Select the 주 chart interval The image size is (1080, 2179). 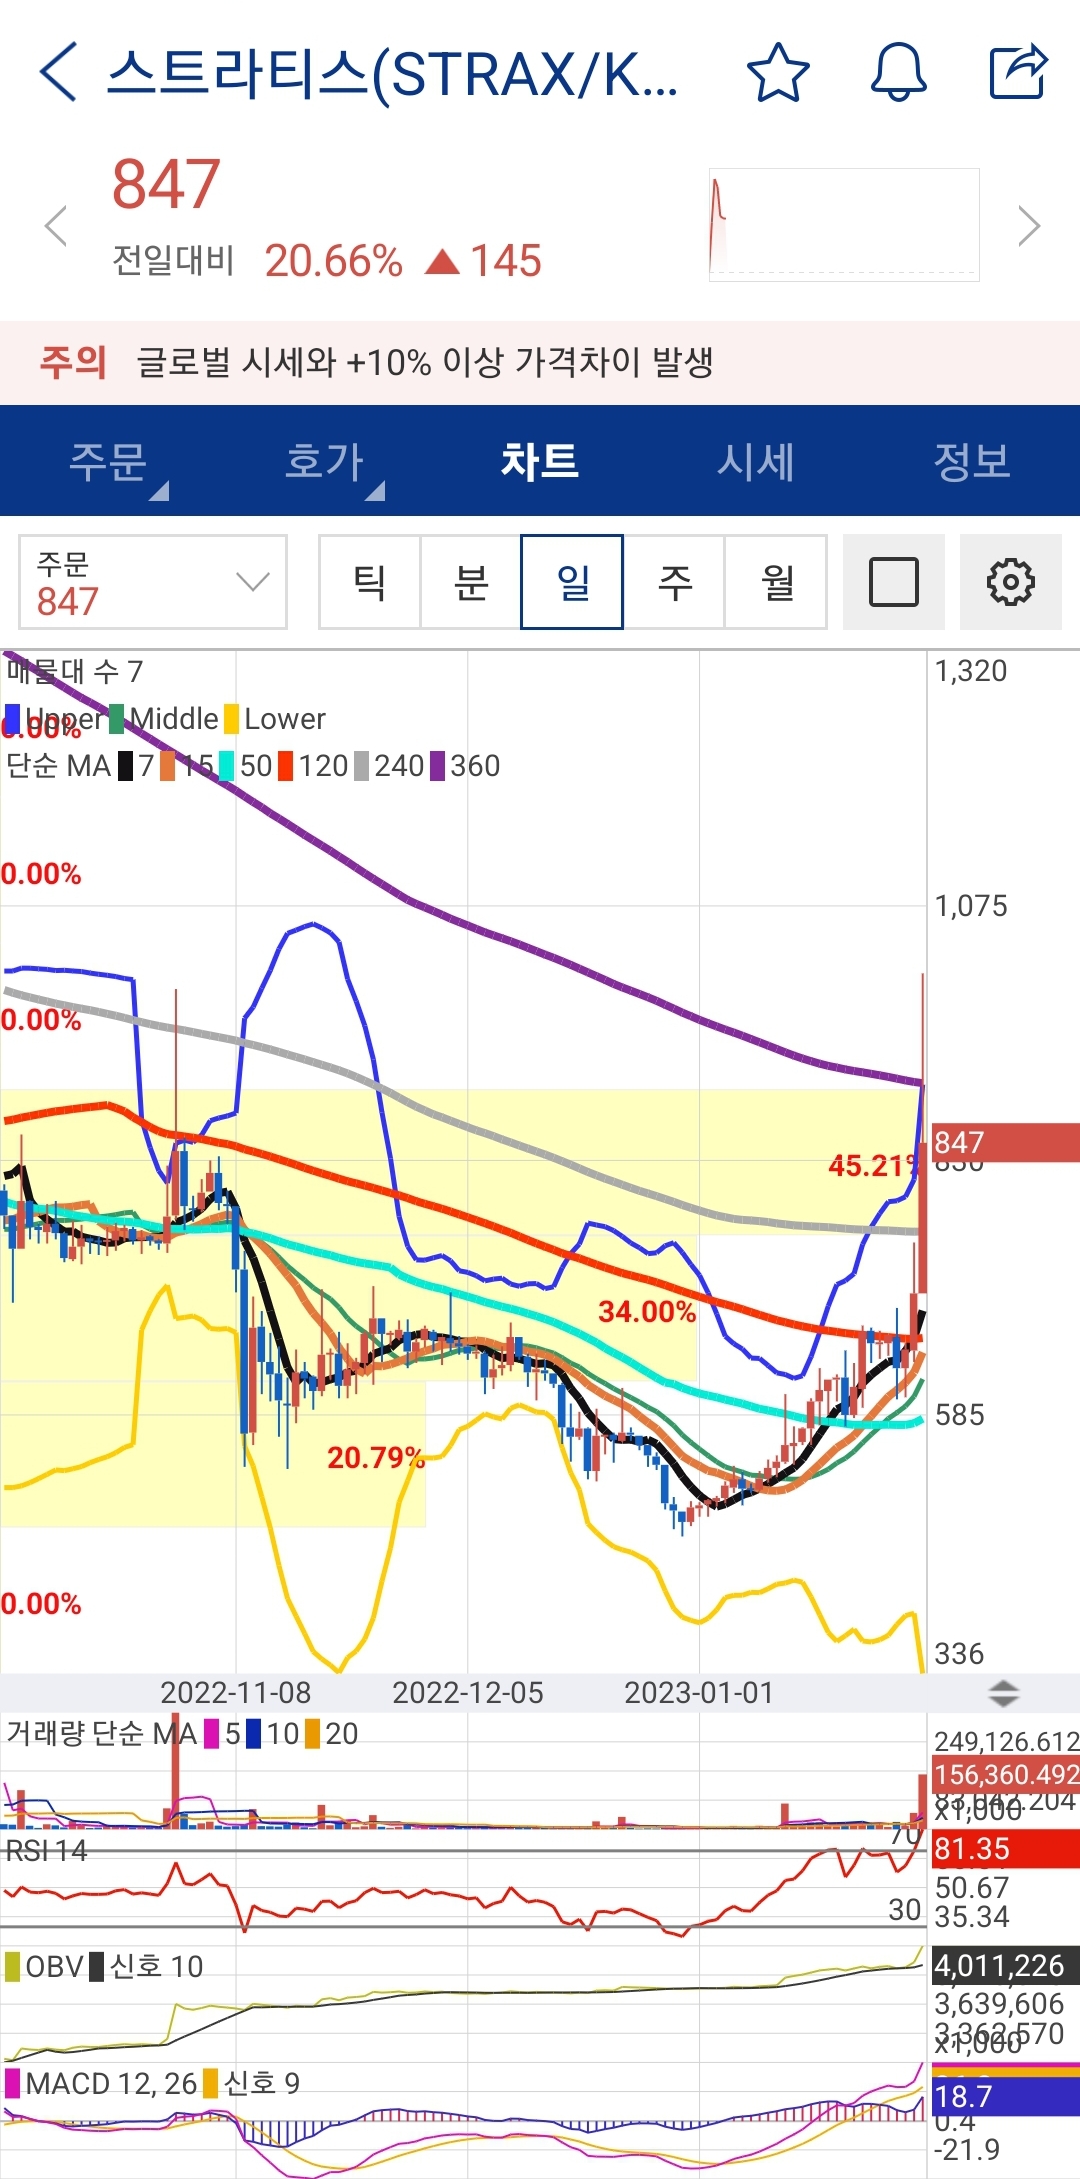pos(674,582)
